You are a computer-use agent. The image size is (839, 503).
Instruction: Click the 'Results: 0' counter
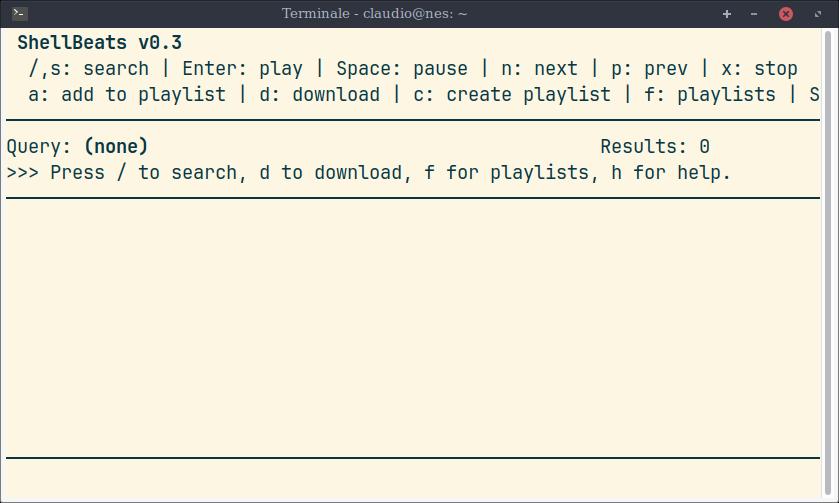pyautogui.click(x=655, y=147)
